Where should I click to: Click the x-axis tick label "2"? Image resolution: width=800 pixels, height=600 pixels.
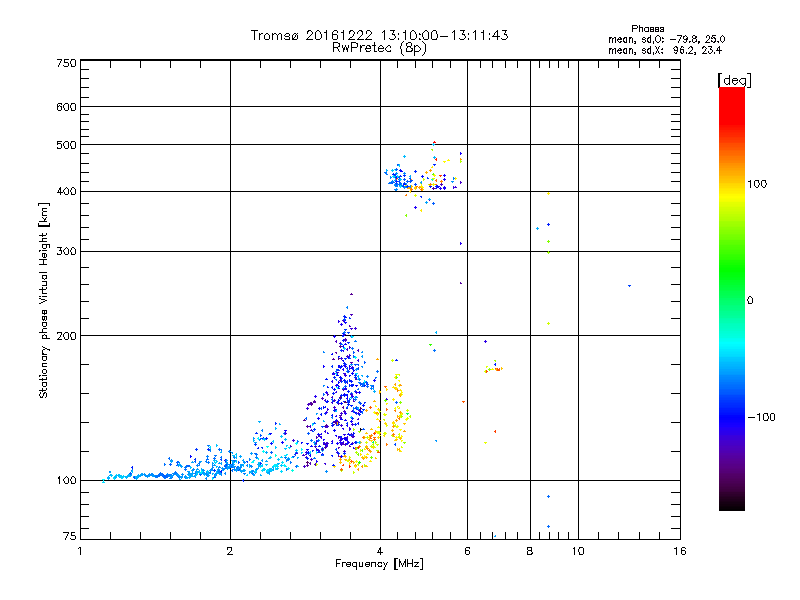(x=230, y=551)
